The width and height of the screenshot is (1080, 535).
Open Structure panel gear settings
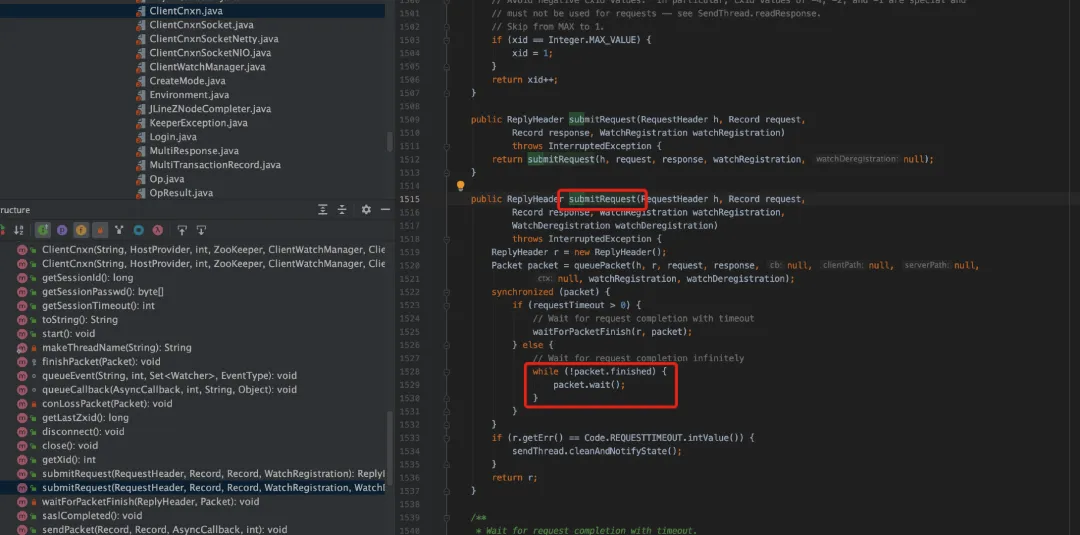(x=366, y=209)
